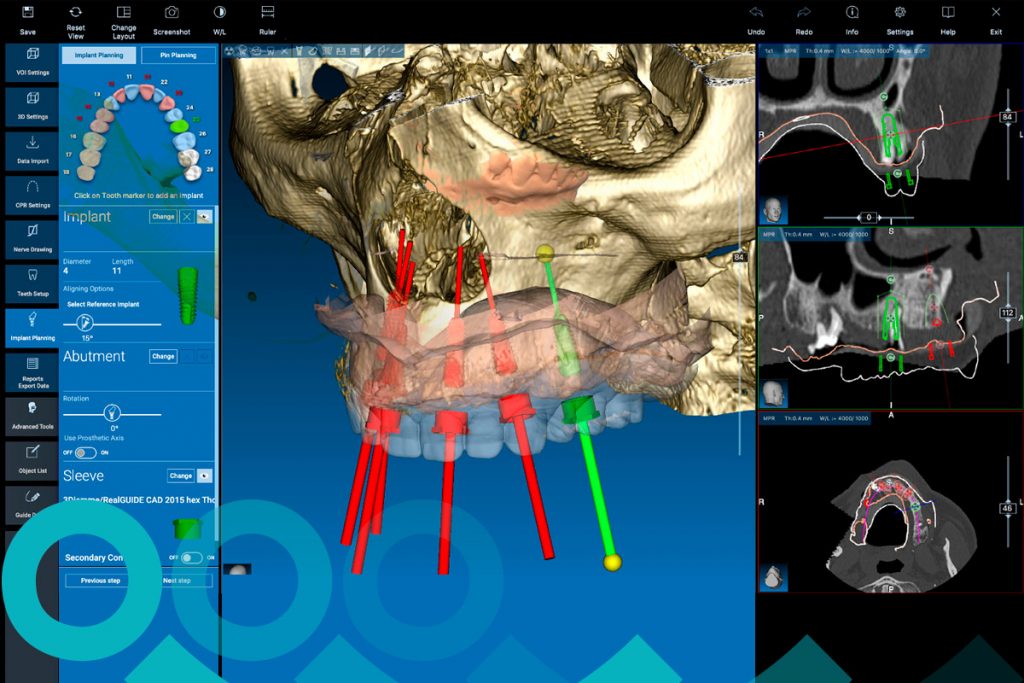Viewport: 1024px width, 683px height.
Task: Open the Info panel
Action: [852, 20]
